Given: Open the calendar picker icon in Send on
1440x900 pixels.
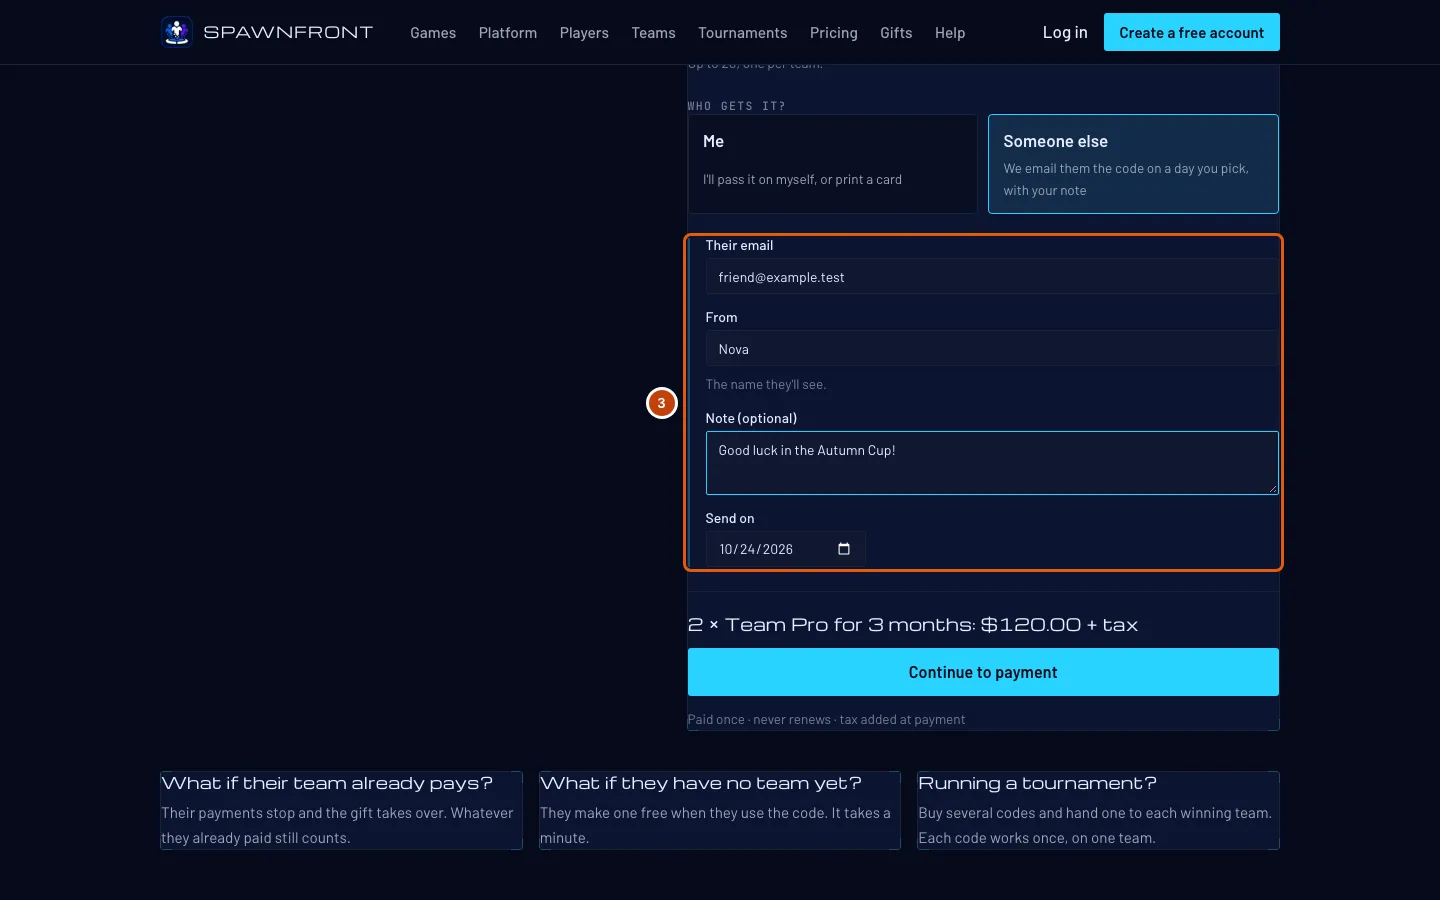Looking at the screenshot, I should coord(844,549).
